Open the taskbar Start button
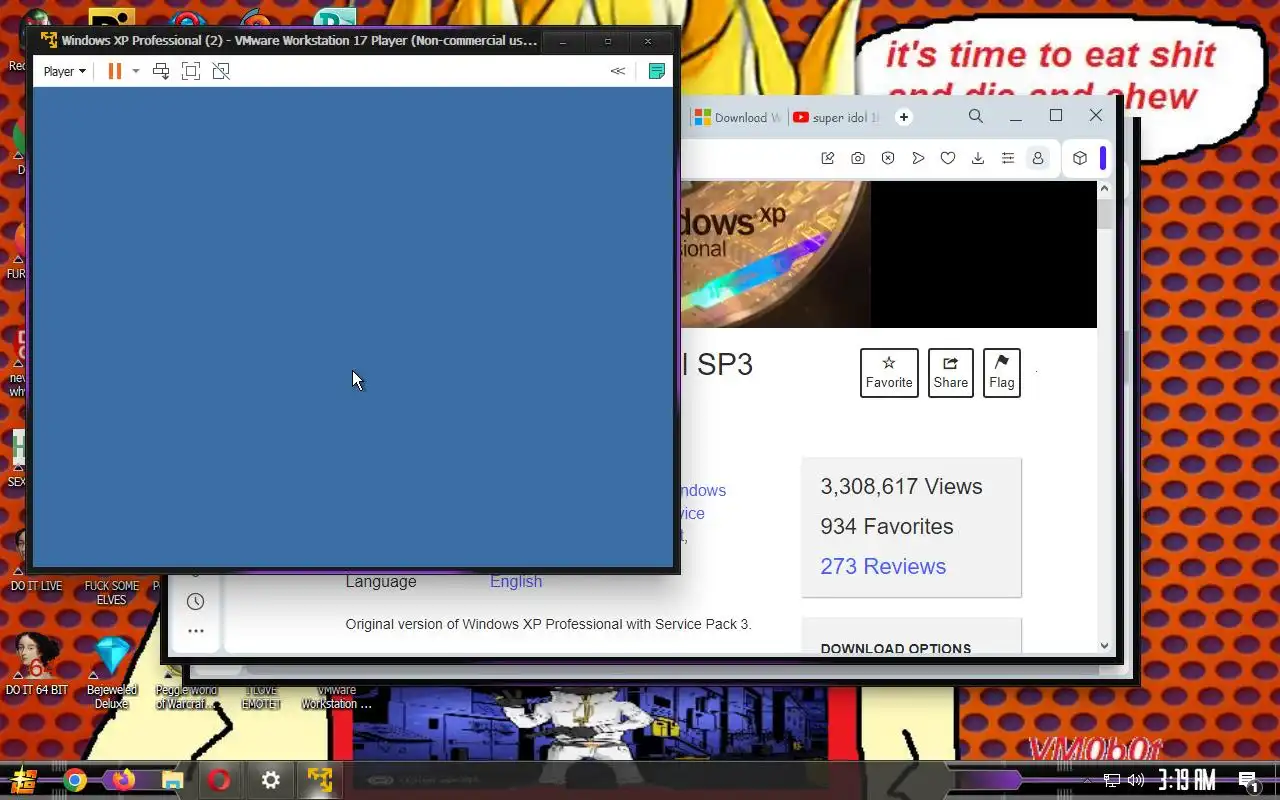 24,780
